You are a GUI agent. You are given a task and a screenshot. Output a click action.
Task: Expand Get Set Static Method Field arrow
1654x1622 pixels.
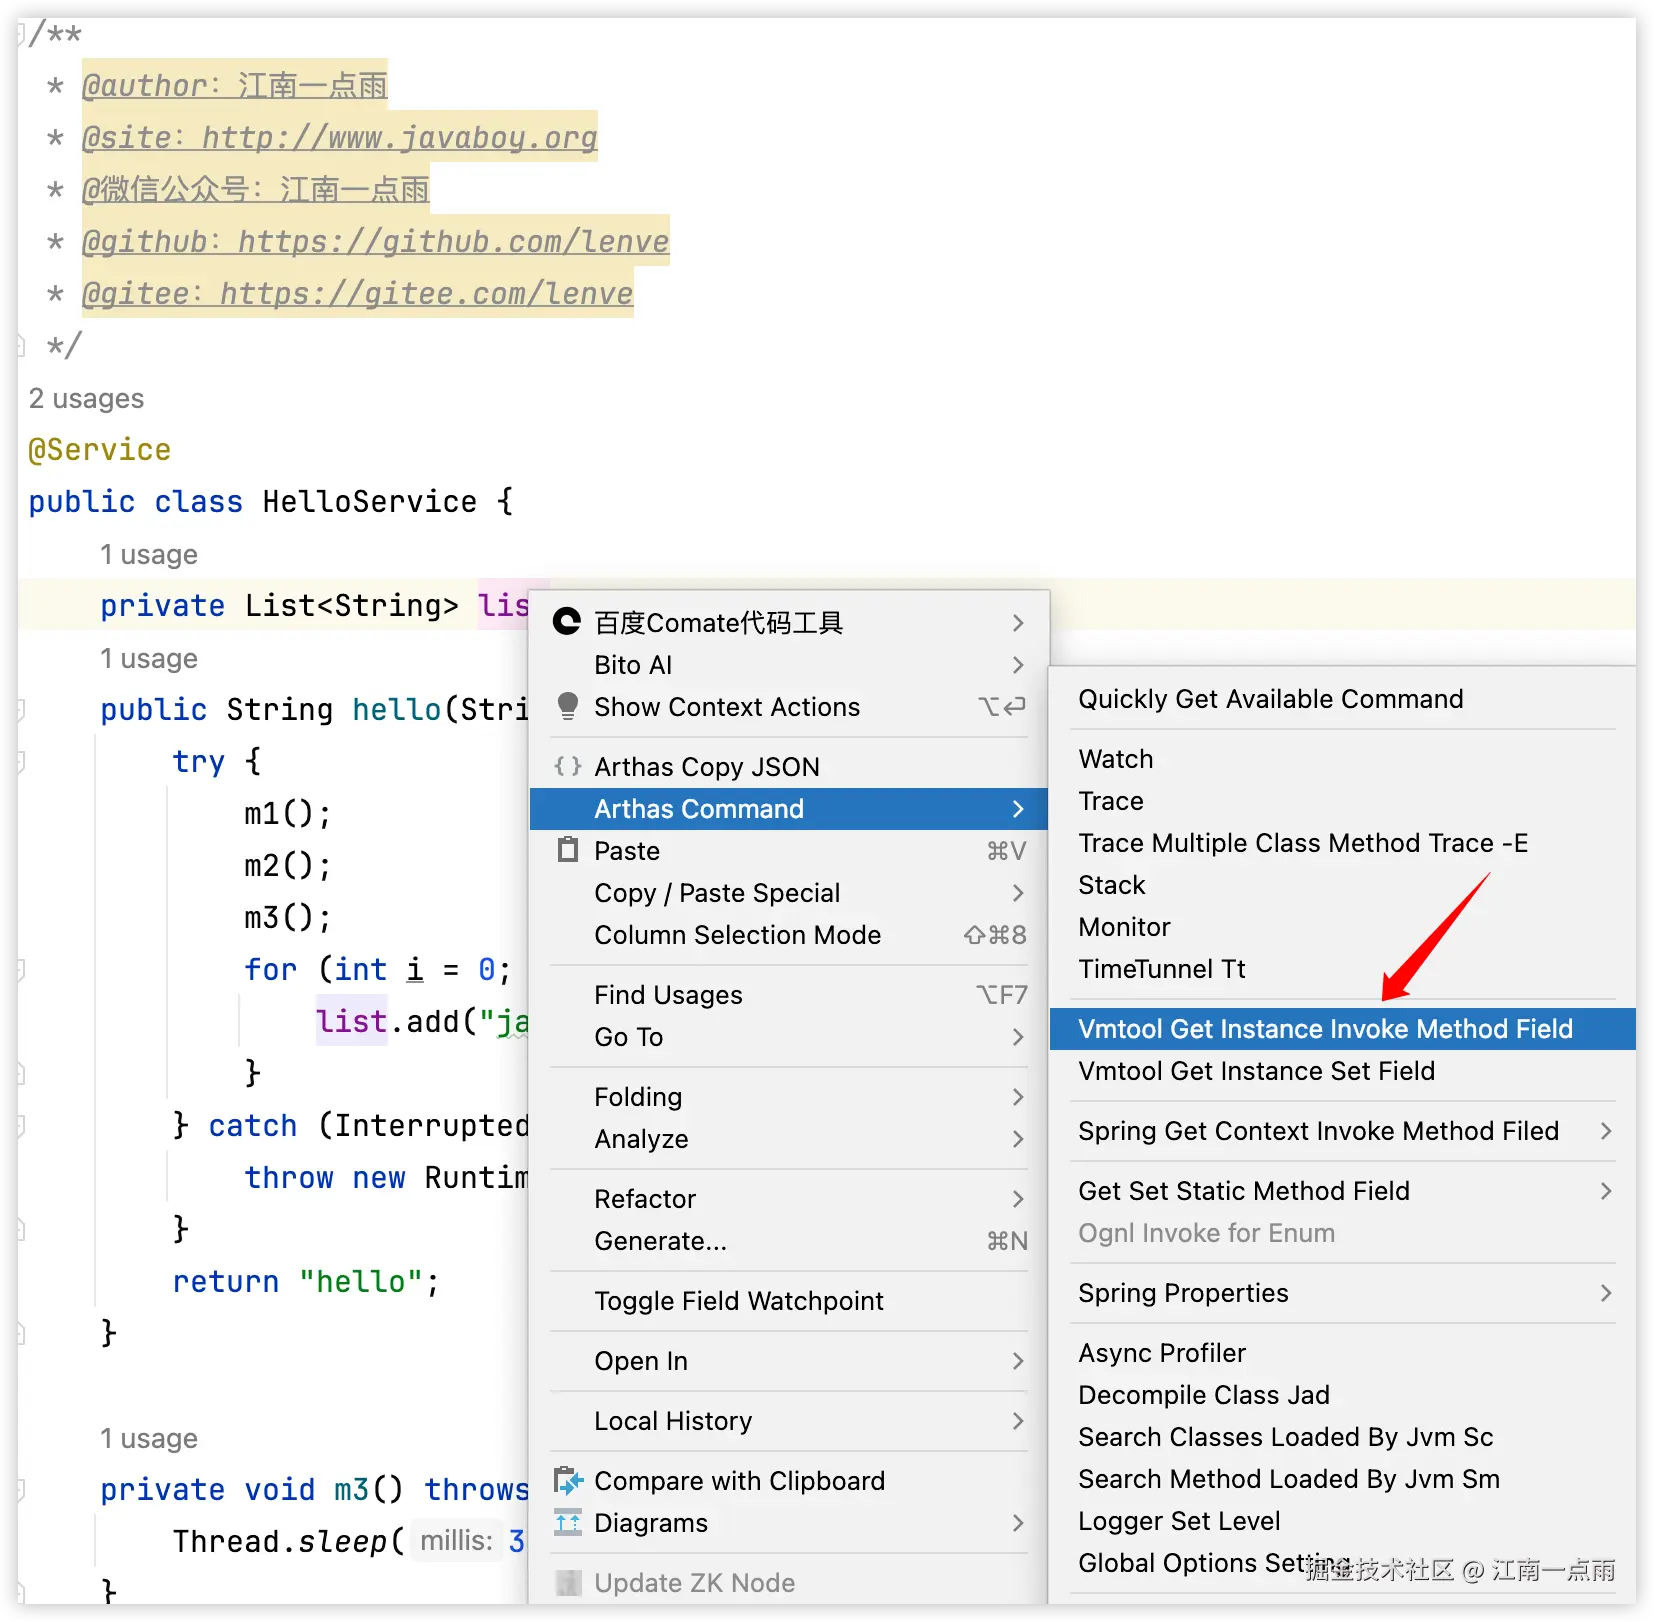coord(1605,1191)
